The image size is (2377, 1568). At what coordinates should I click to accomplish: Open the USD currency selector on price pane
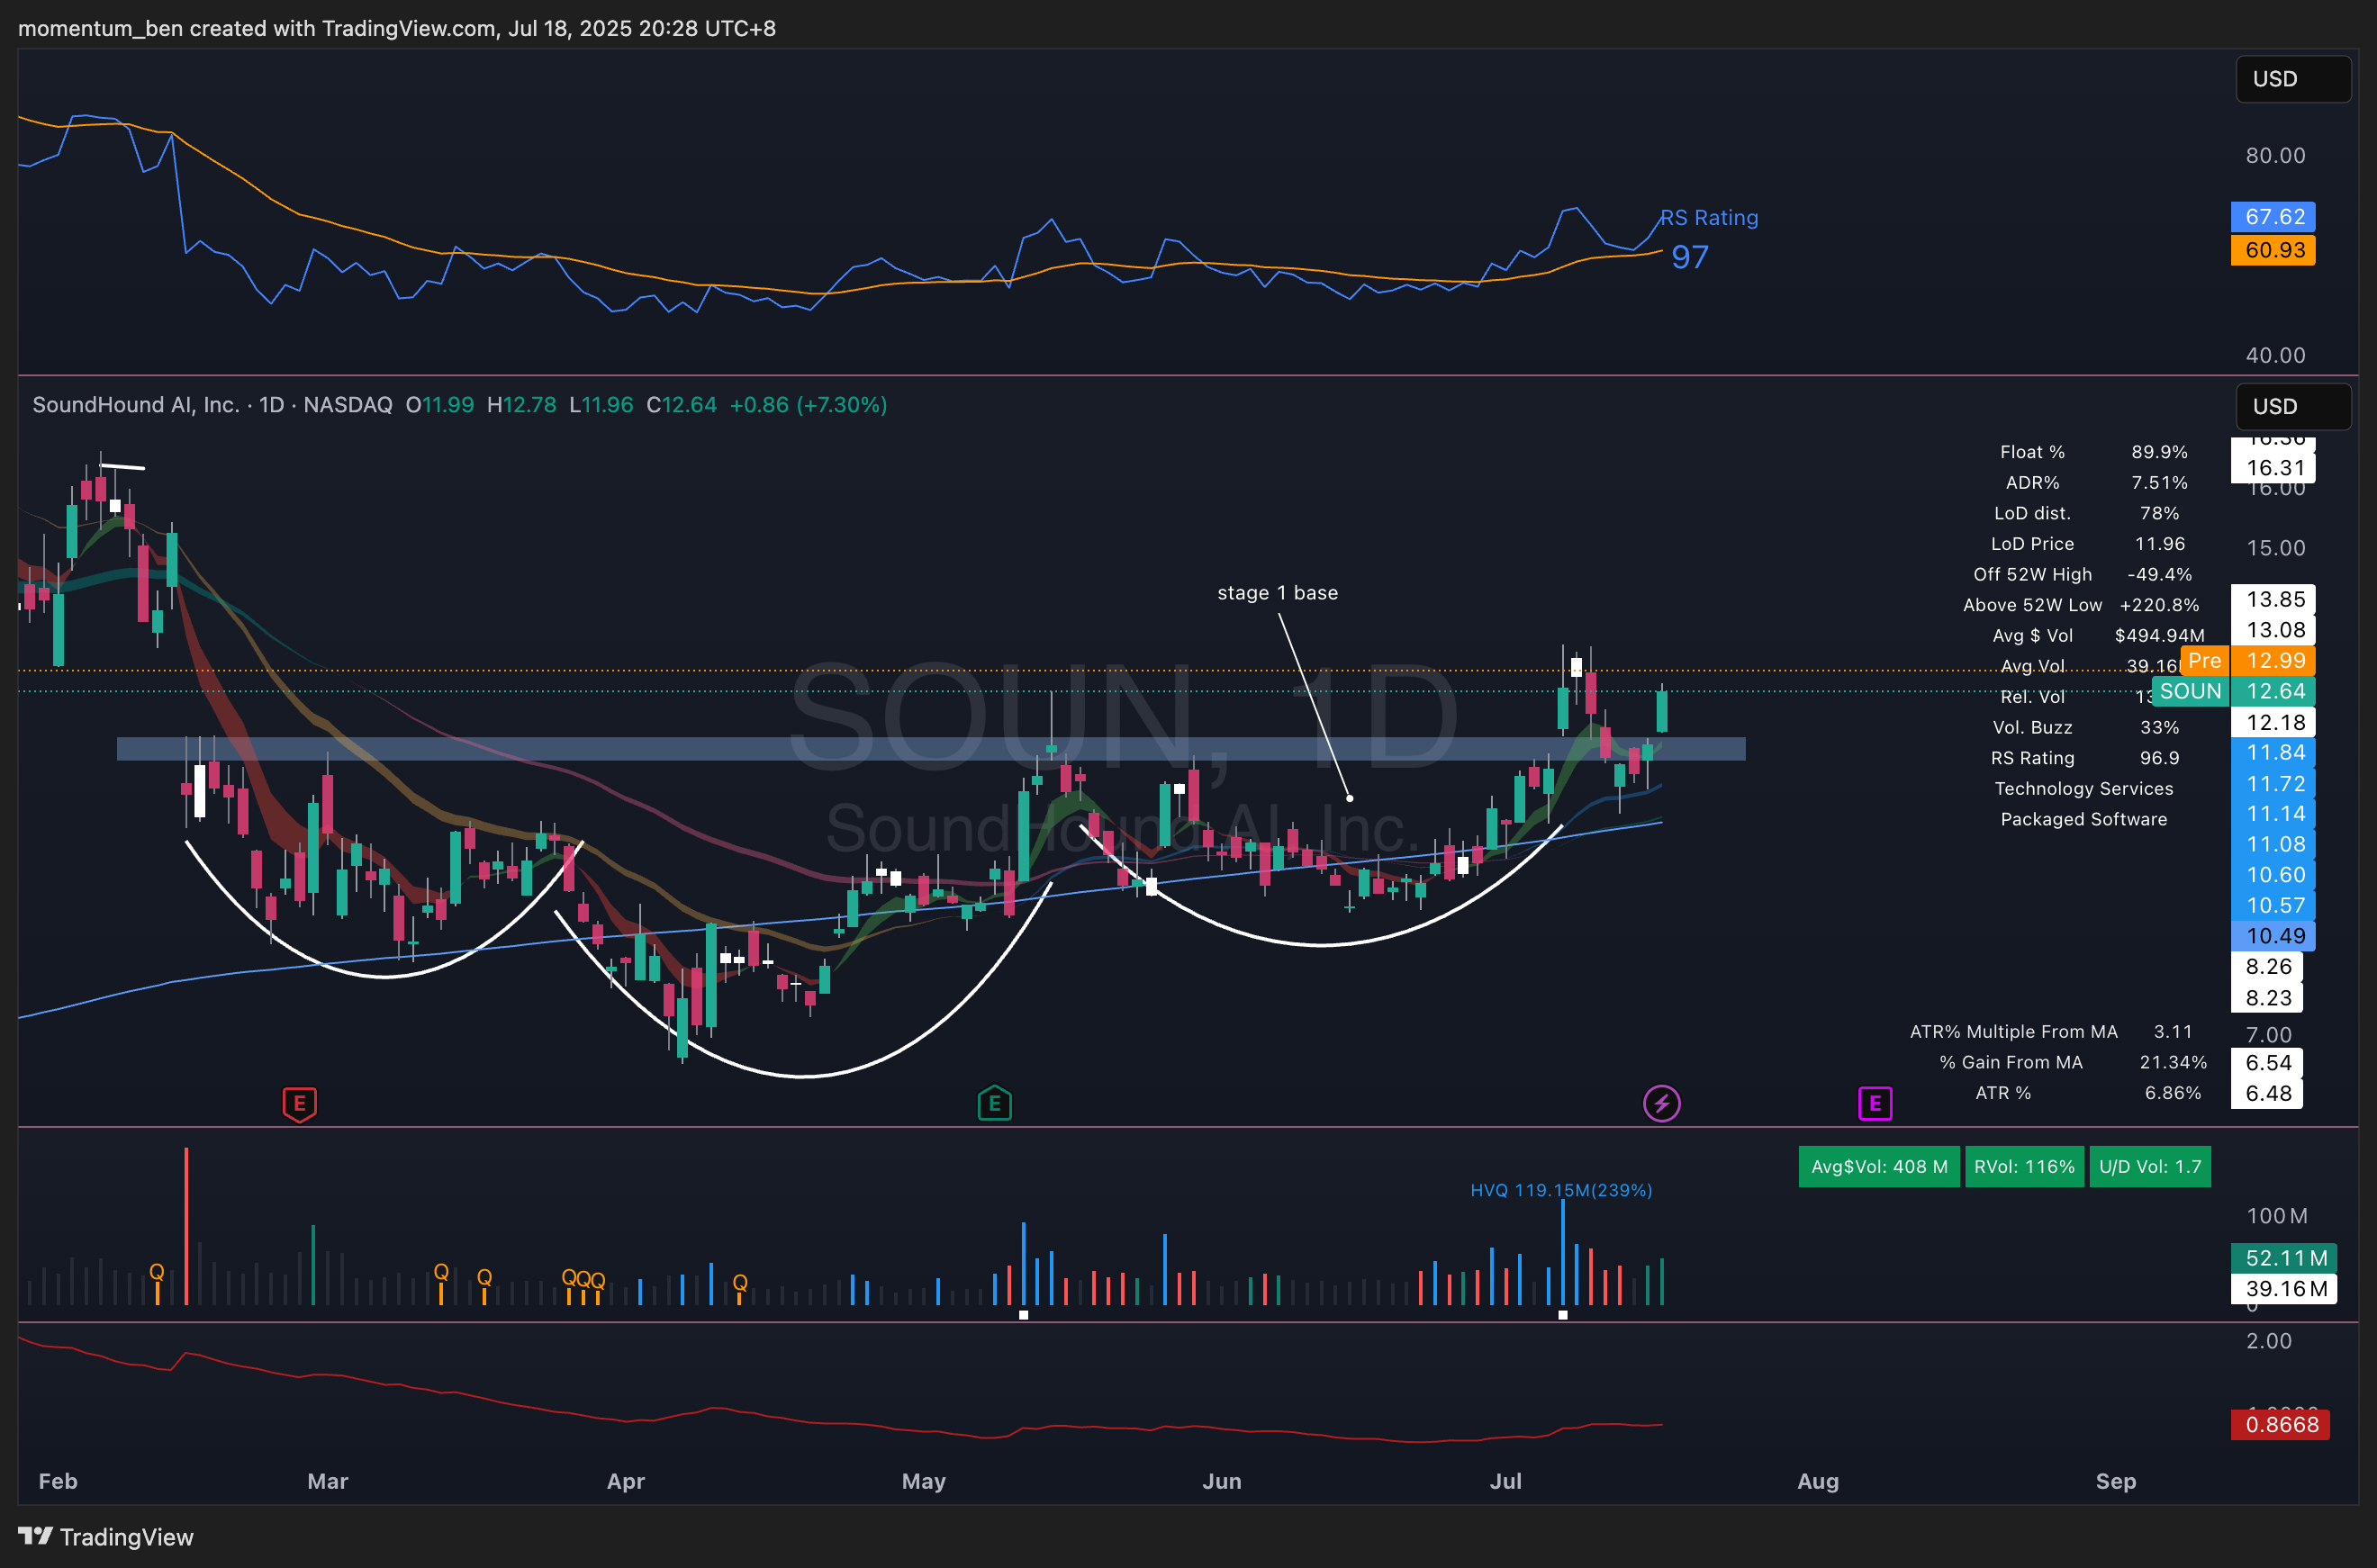(x=2291, y=406)
